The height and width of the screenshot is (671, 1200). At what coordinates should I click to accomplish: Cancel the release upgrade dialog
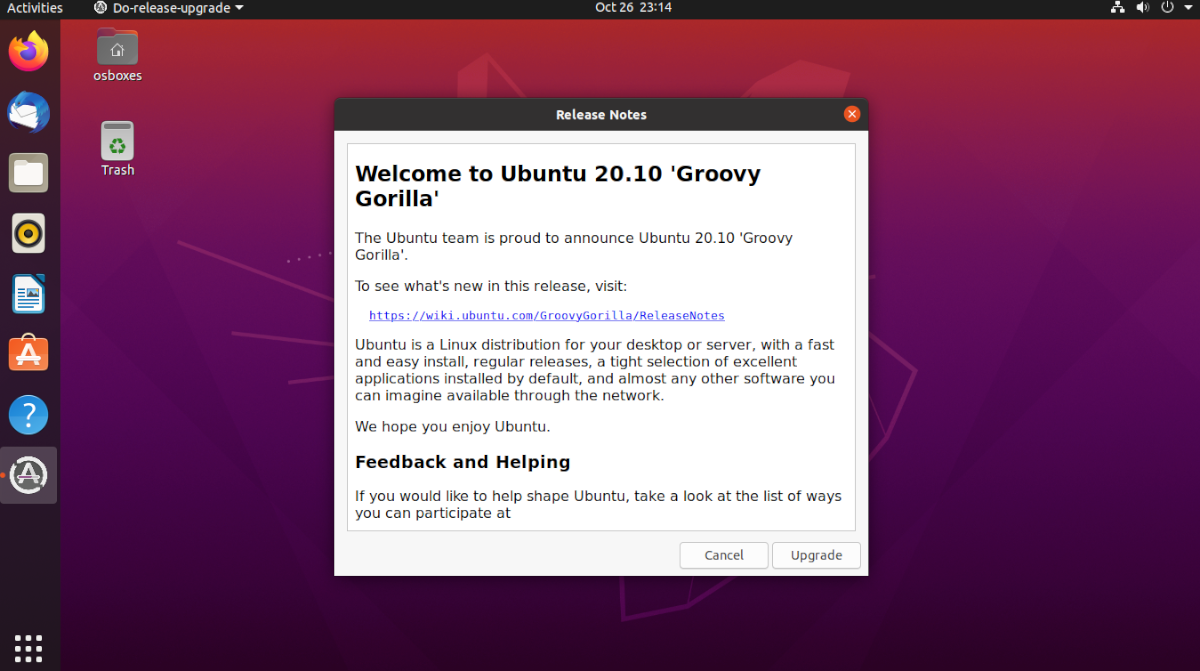point(724,555)
